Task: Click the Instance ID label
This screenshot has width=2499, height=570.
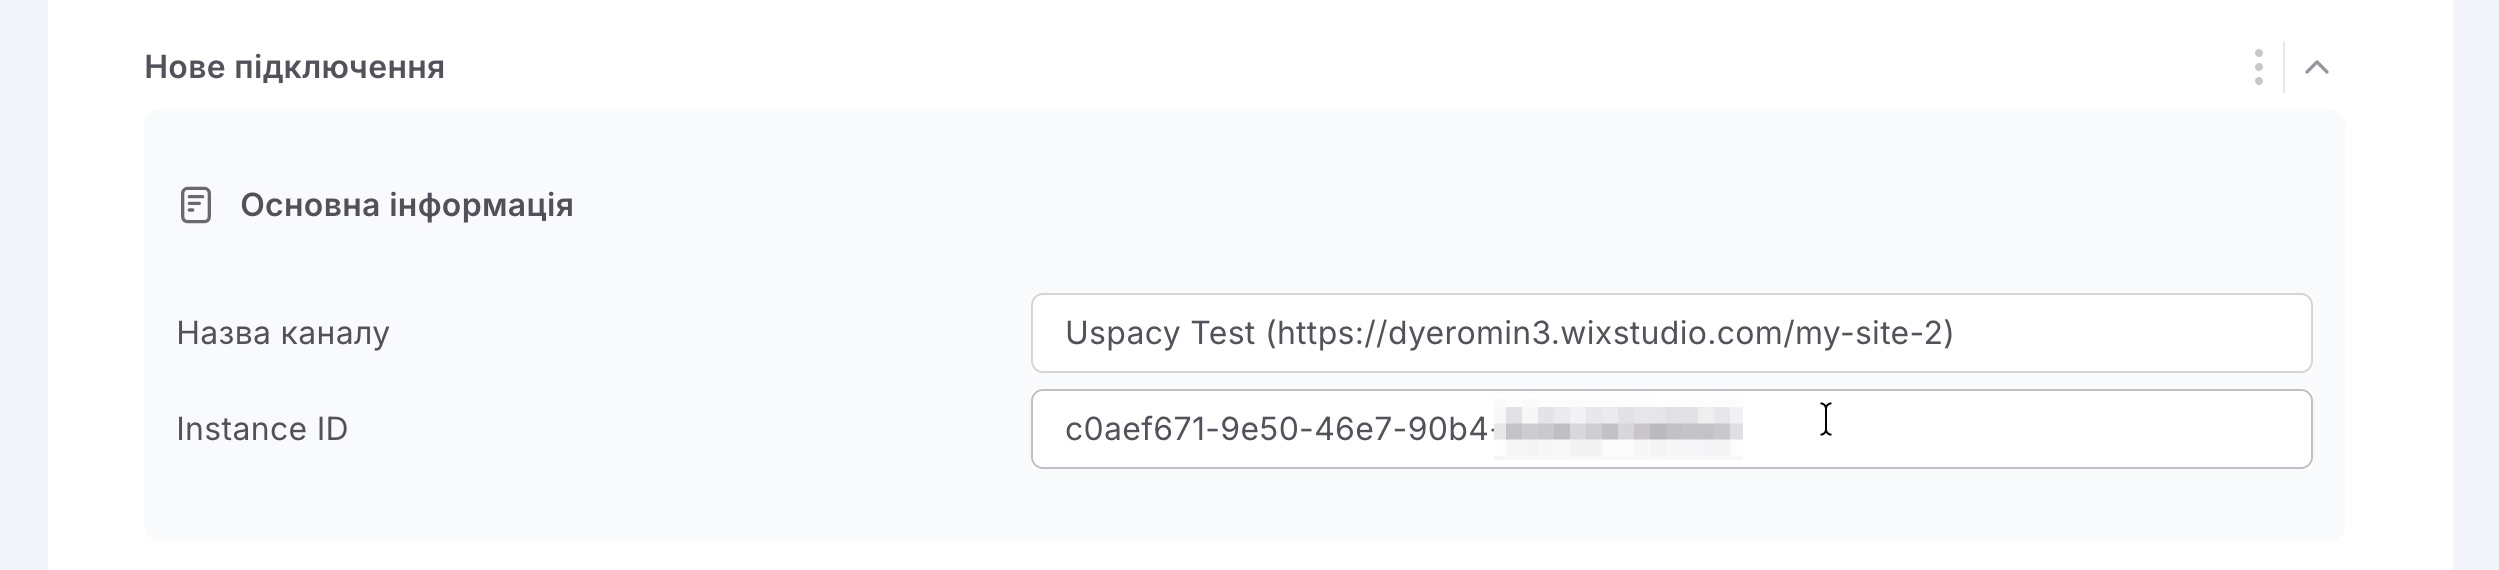Action: tap(262, 429)
